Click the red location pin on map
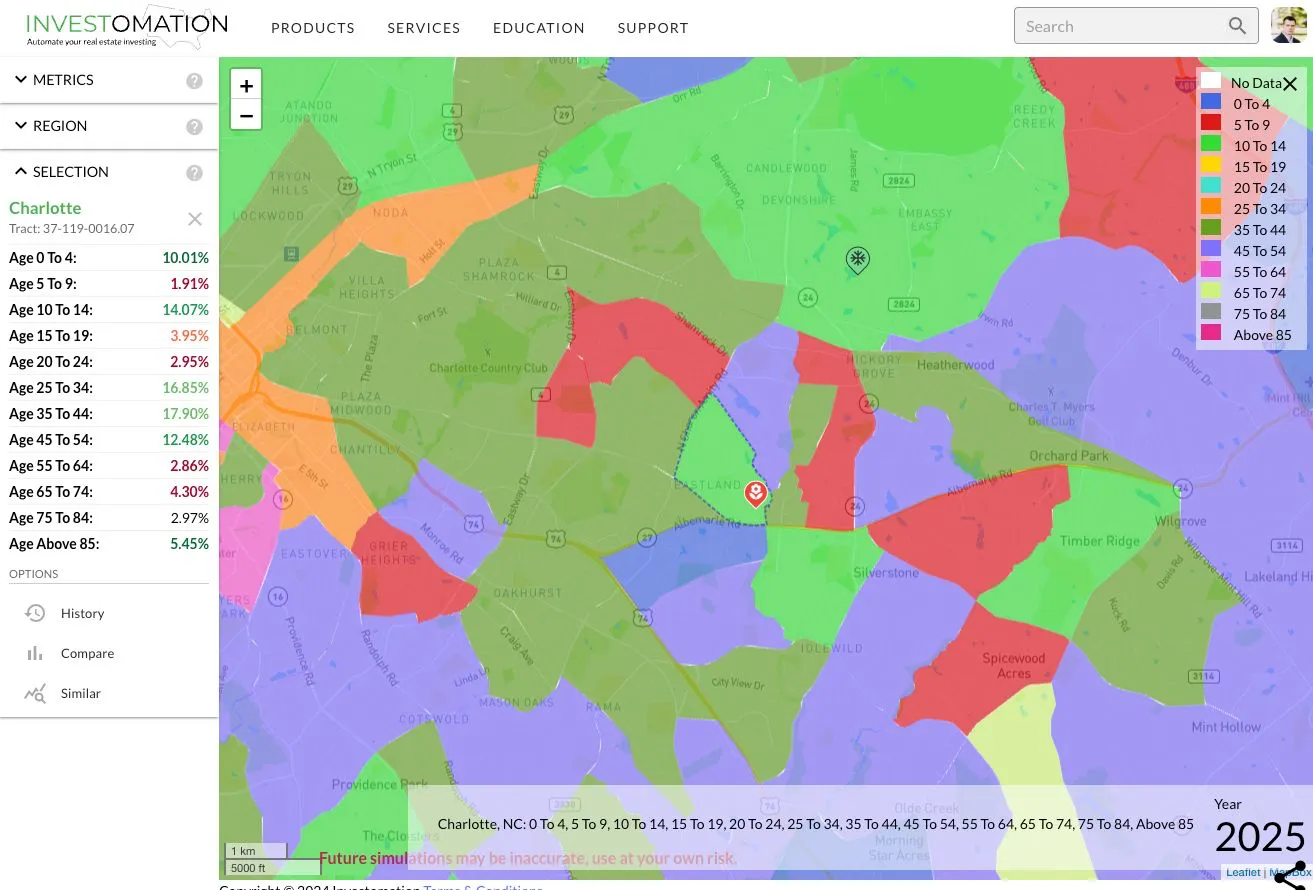The width and height of the screenshot is (1313, 890). pos(755,494)
